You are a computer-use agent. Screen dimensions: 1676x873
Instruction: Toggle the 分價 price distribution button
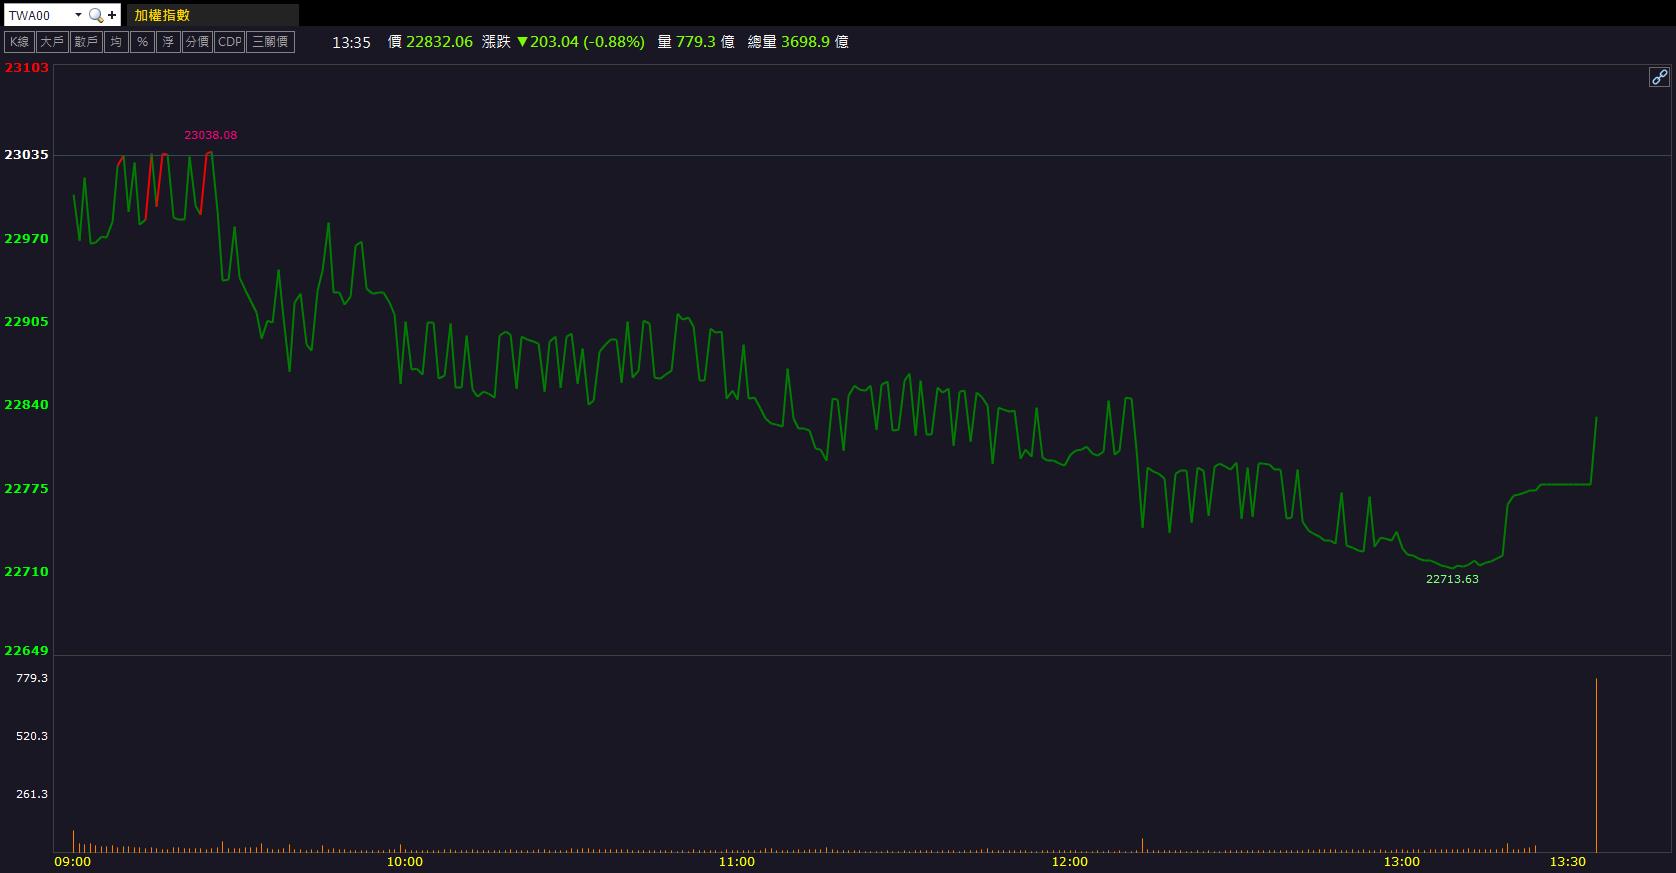coord(198,42)
